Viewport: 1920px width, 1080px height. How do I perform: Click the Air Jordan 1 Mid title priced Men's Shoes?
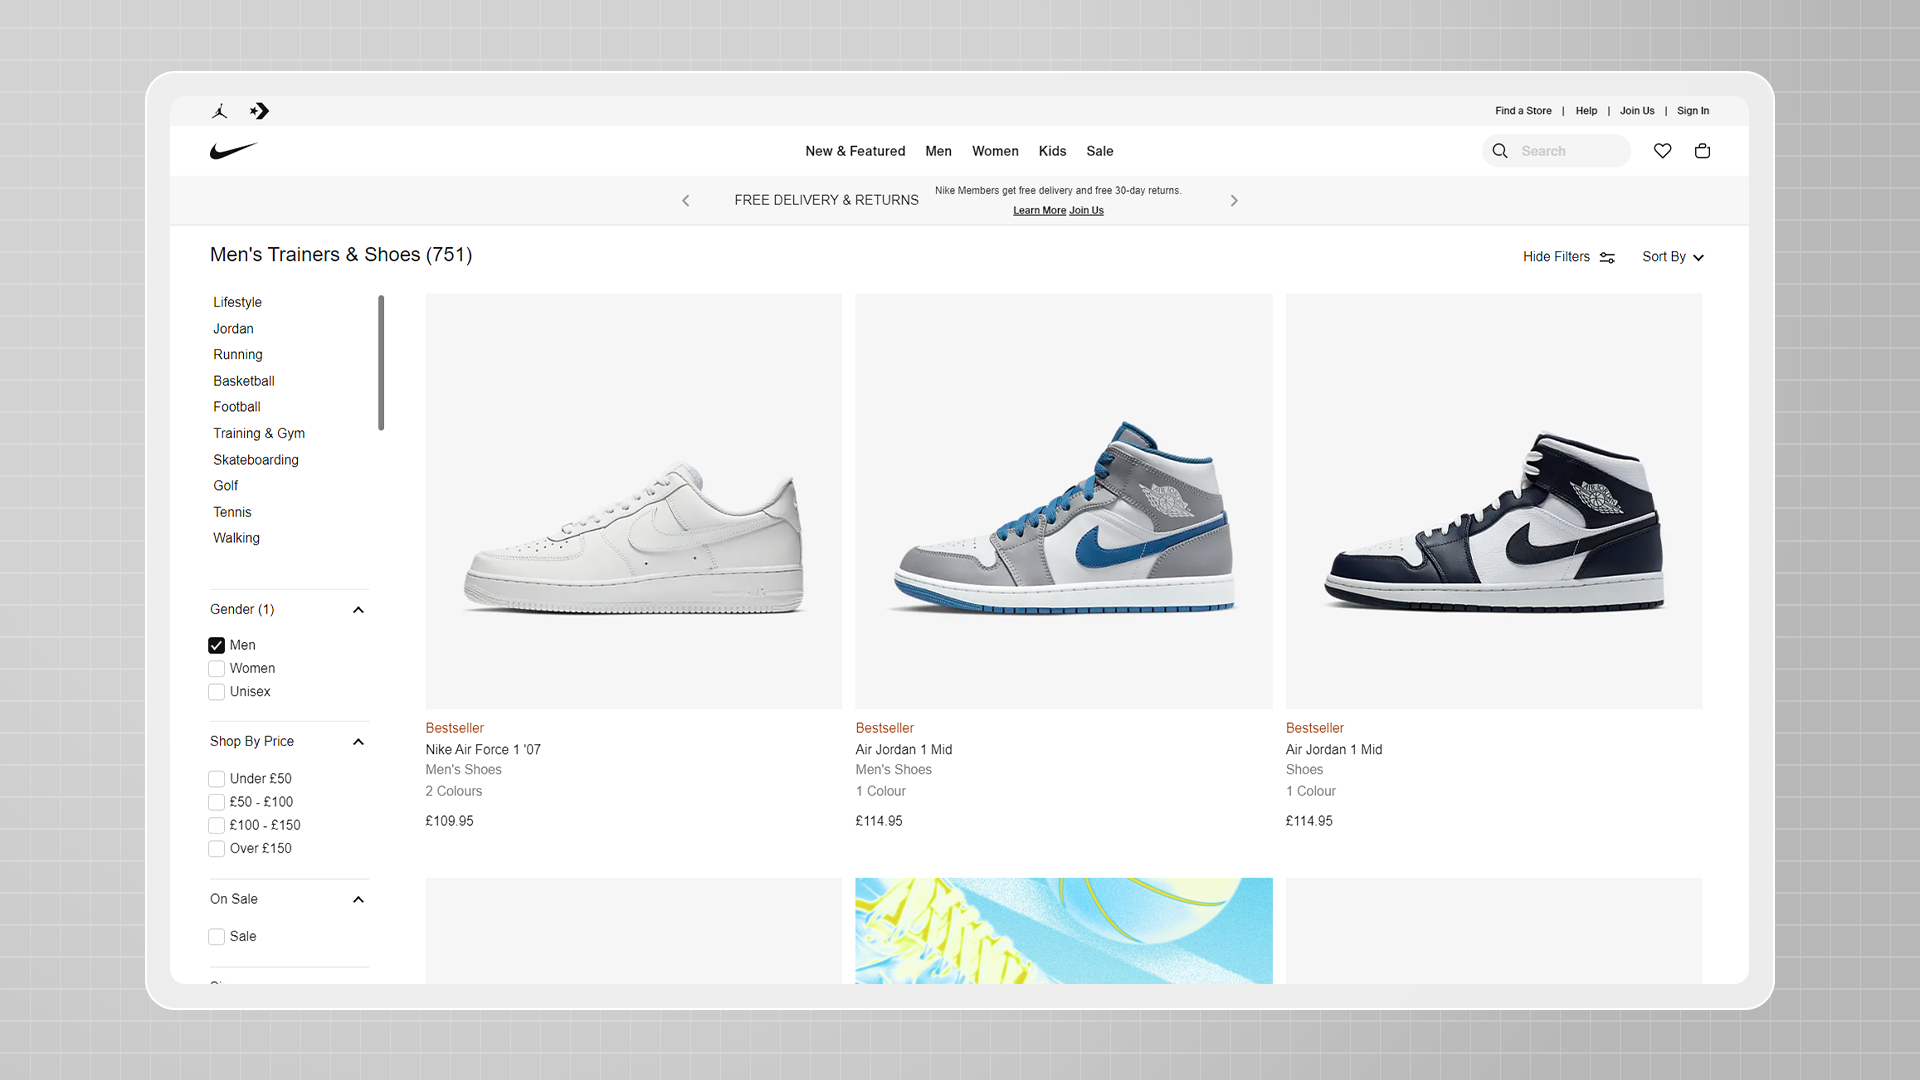pyautogui.click(x=904, y=750)
